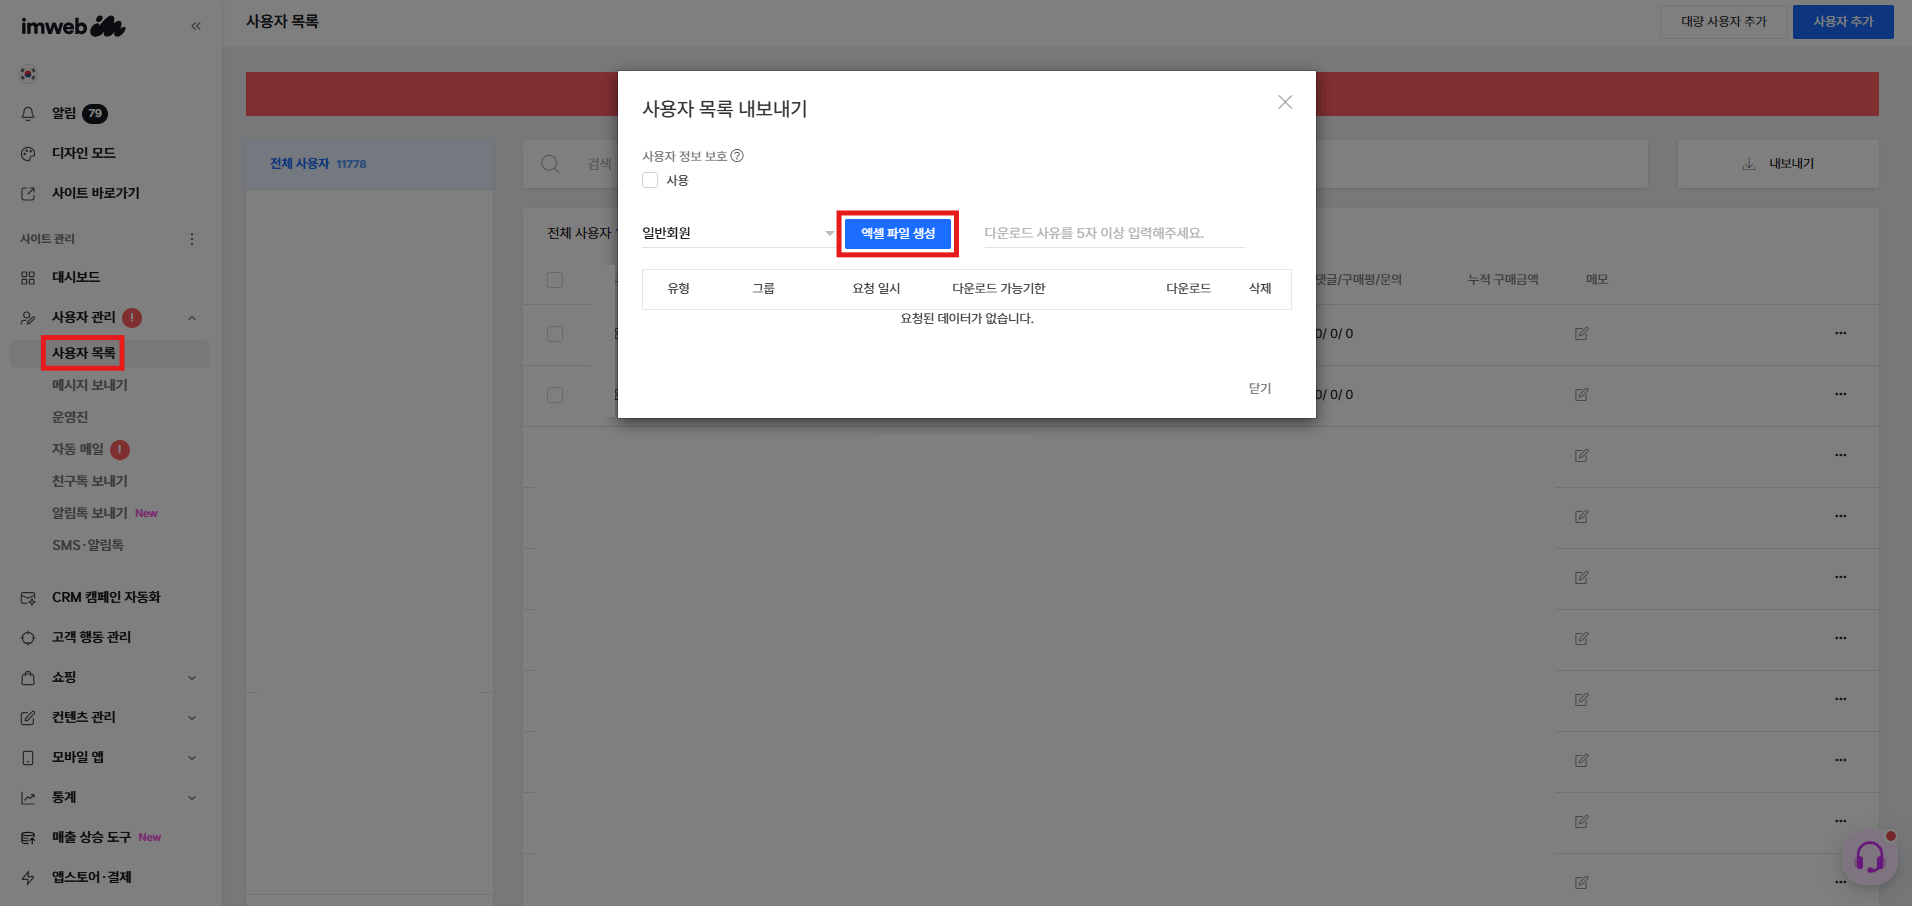The width and height of the screenshot is (1912, 906).
Task: Select 메시지 보내기 in sidebar
Action: coord(90,385)
